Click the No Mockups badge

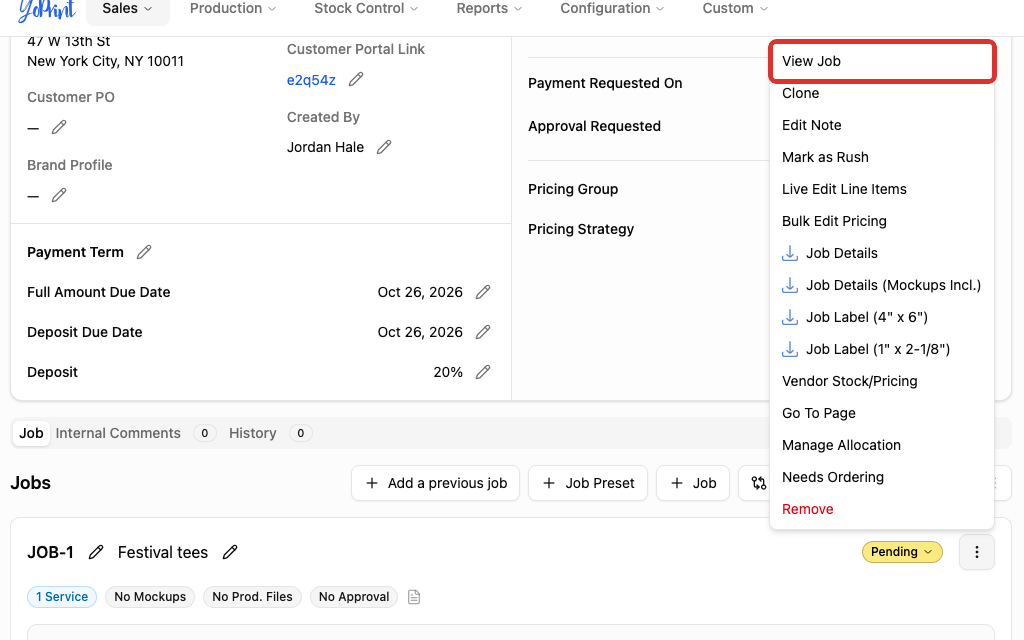pos(150,597)
